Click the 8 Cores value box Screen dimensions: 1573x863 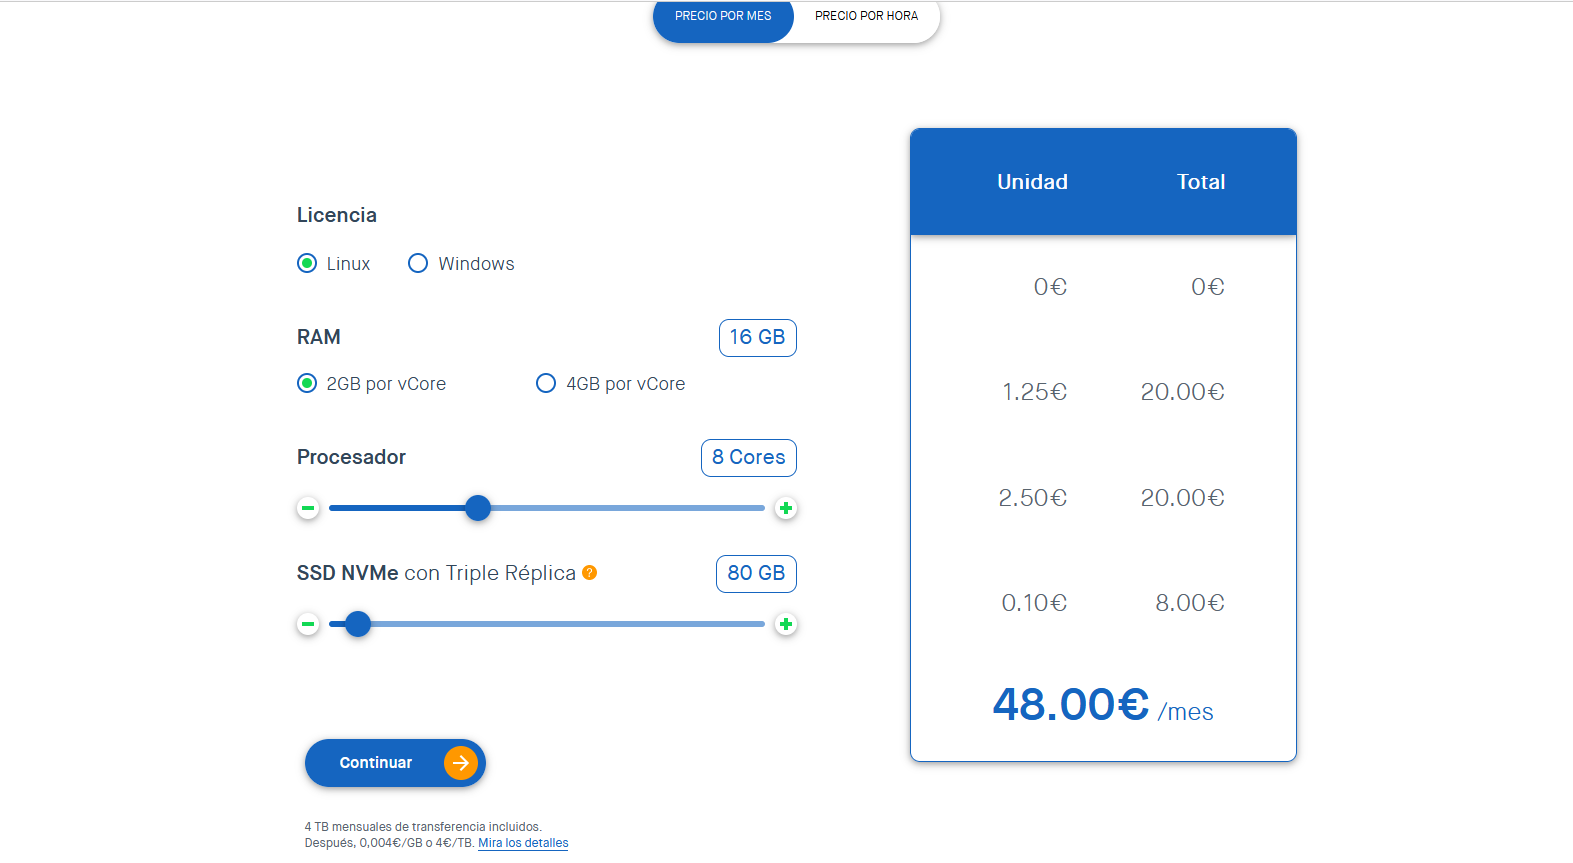pos(748,458)
